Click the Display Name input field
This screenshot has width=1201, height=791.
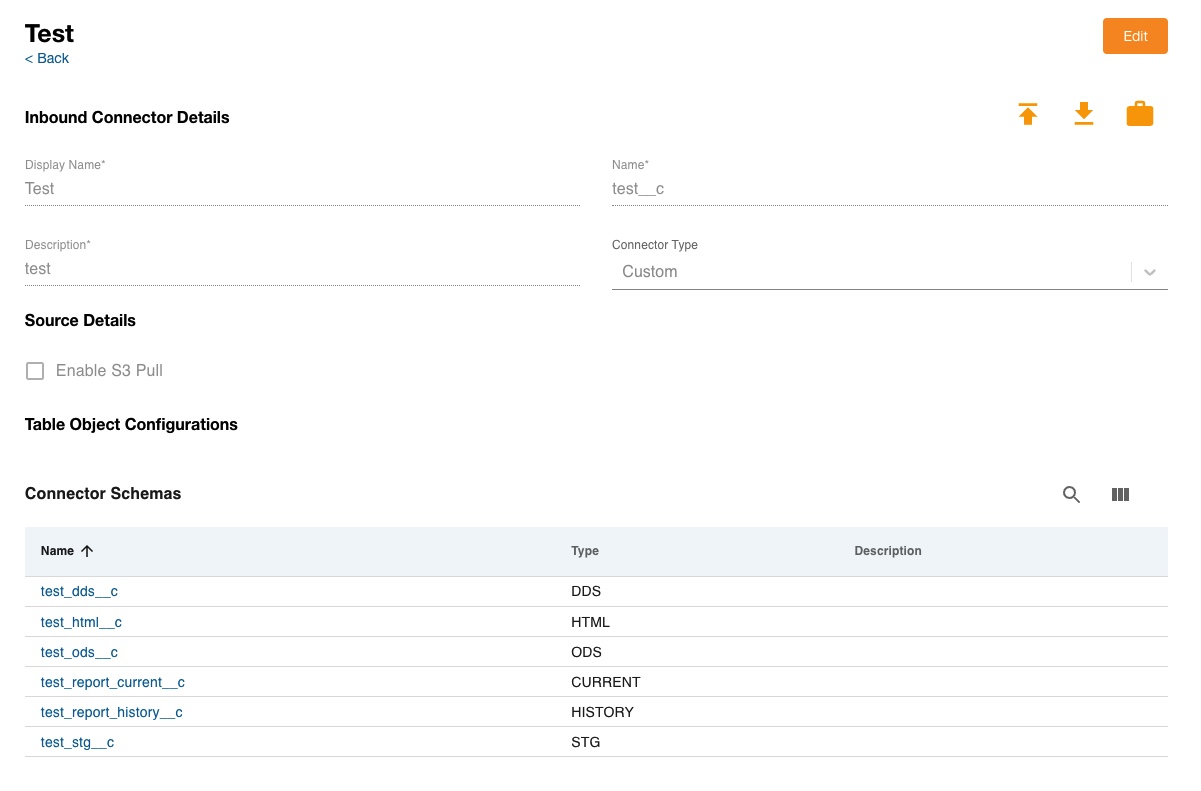[302, 189]
